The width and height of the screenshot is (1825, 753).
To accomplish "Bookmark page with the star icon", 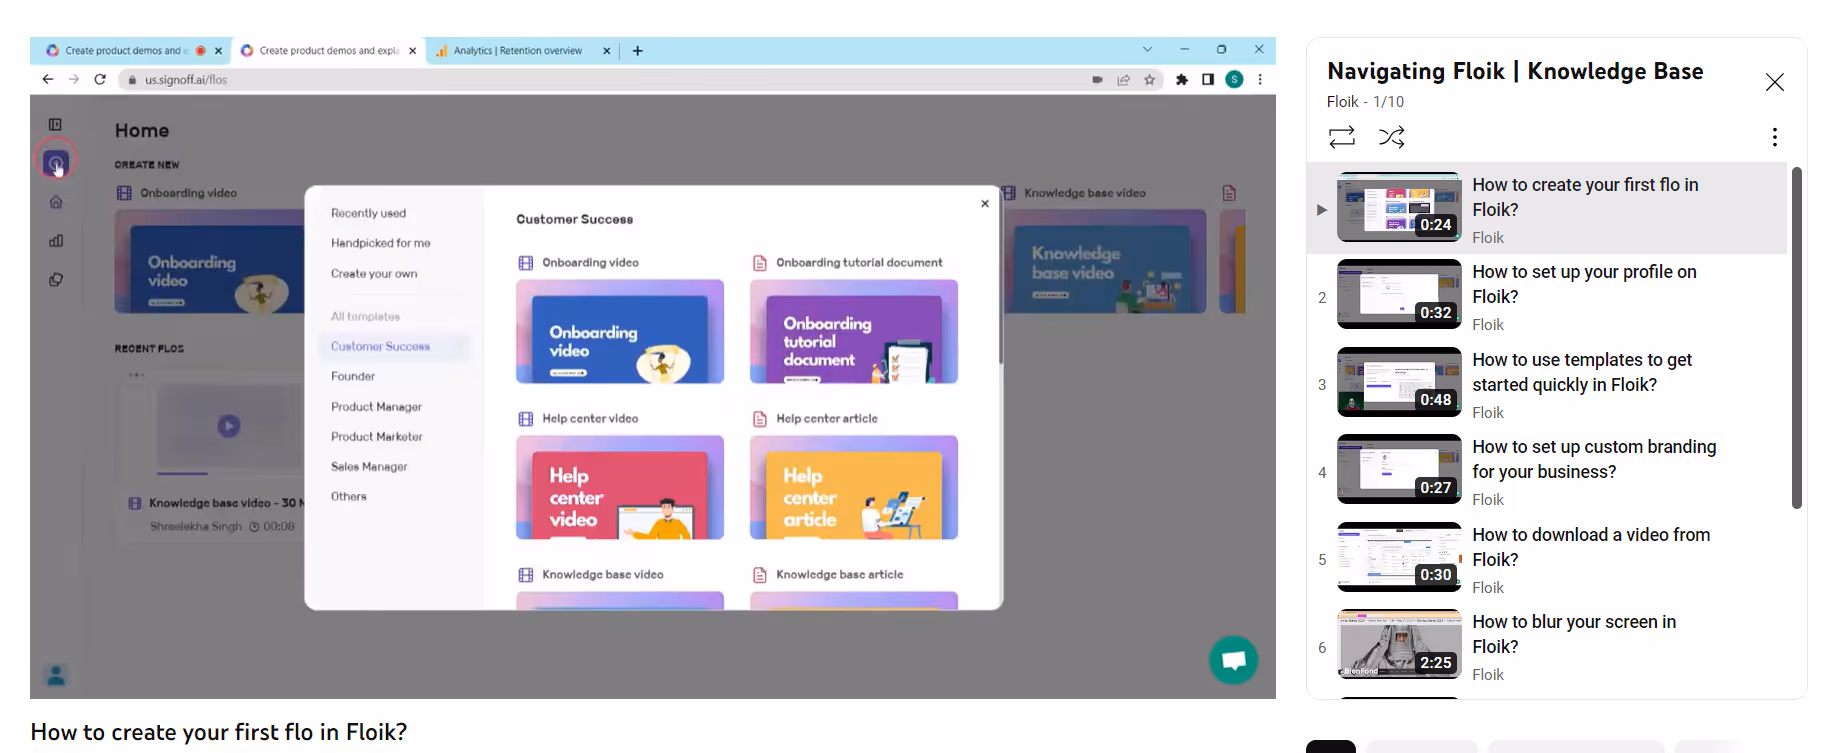I will pos(1150,80).
